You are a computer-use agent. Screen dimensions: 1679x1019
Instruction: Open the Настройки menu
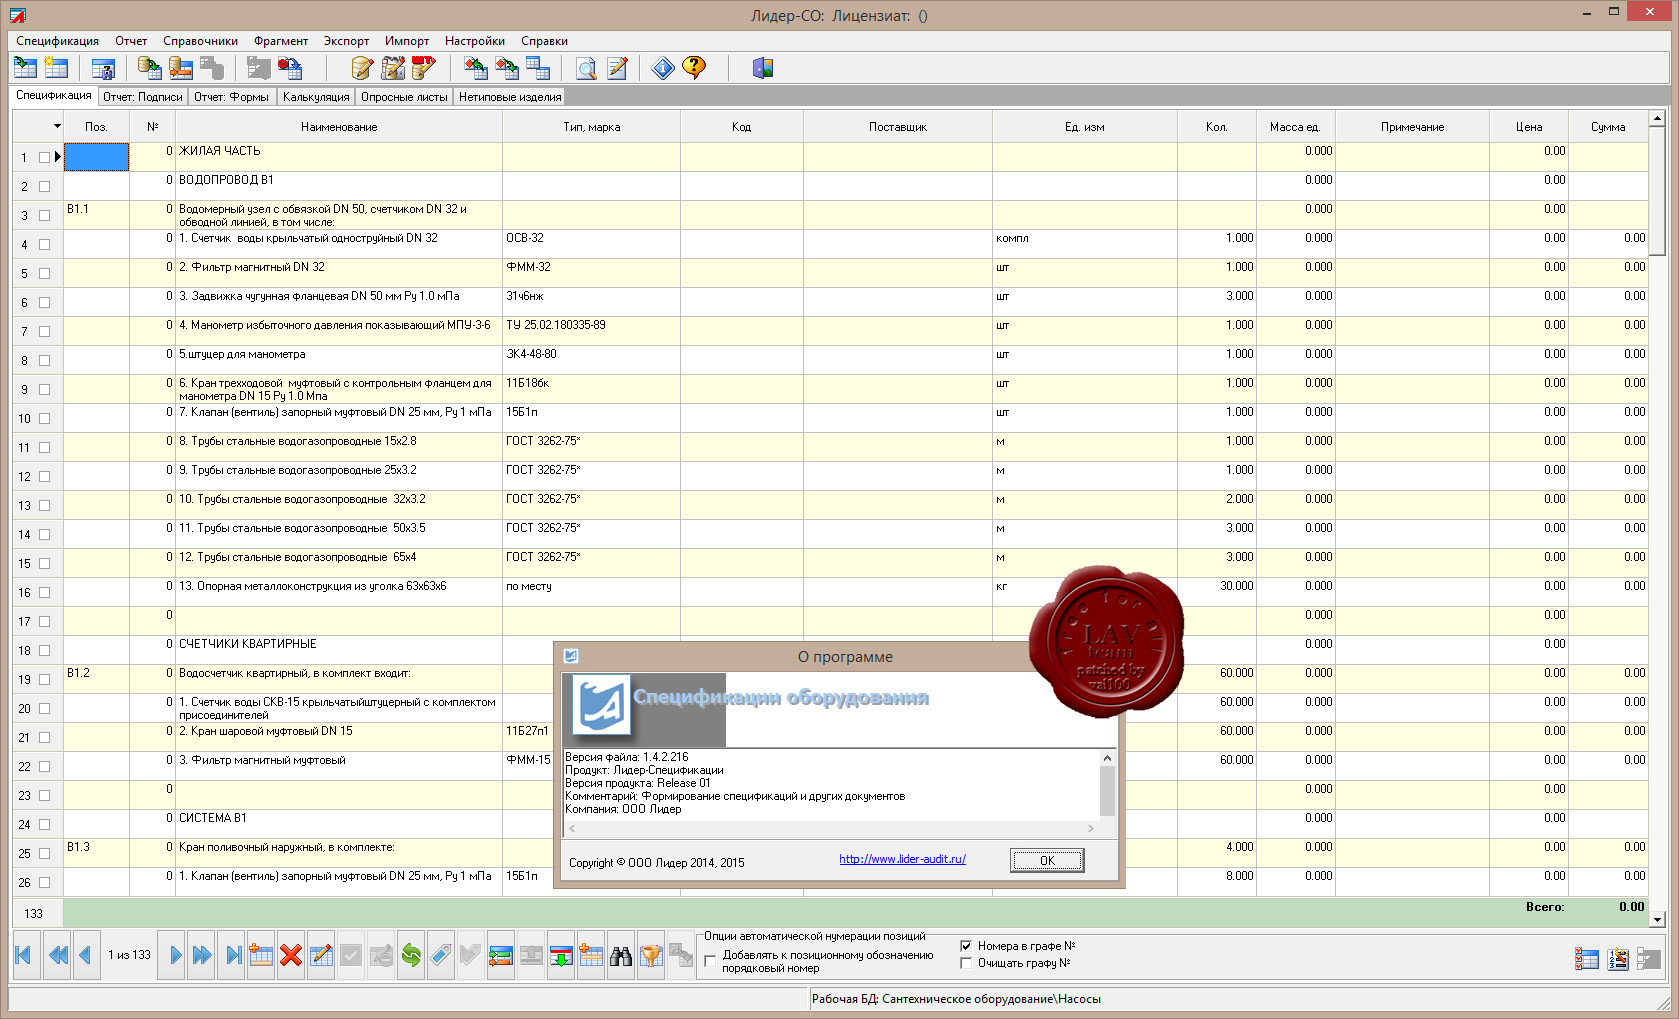475,41
